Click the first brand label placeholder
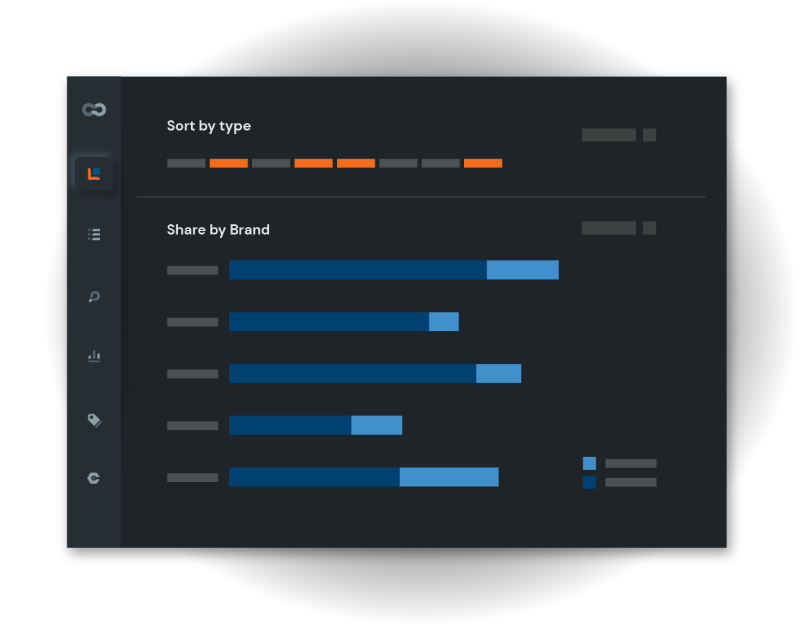 (x=193, y=270)
